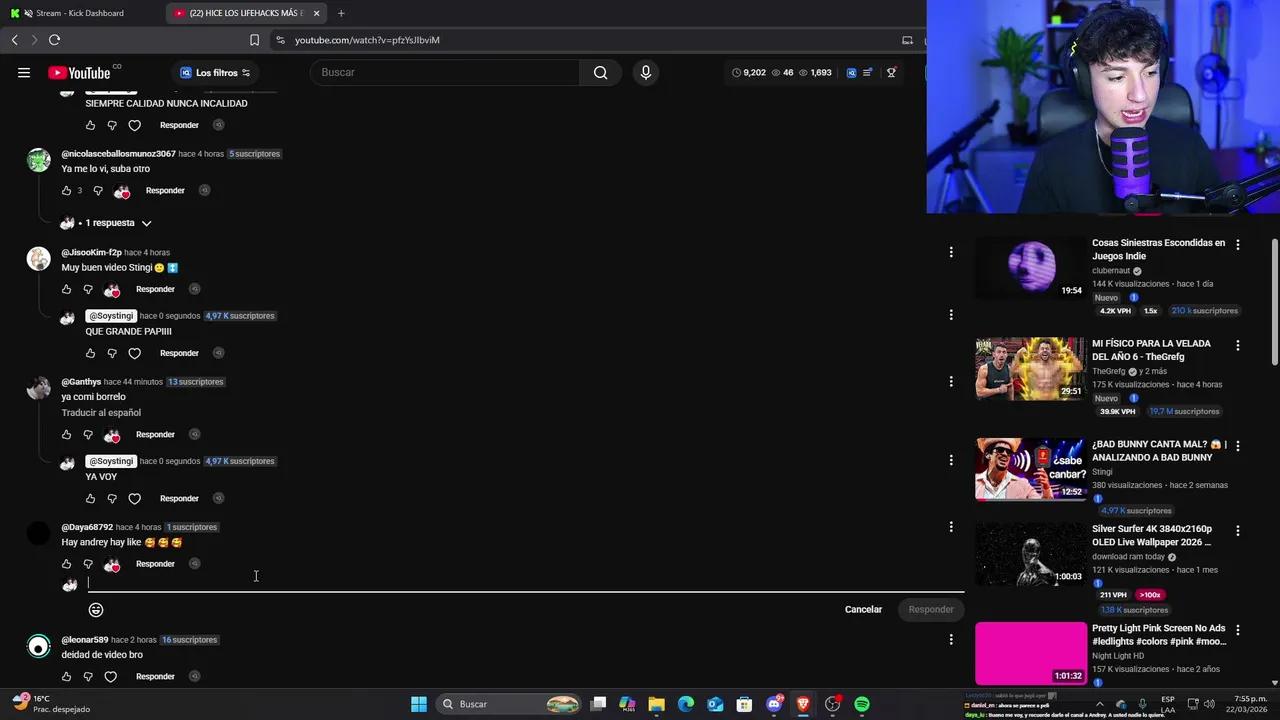Image resolution: width=1280 pixels, height=720 pixels.
Task: Dislike the YA VOY reply
Action: (112, 498)
